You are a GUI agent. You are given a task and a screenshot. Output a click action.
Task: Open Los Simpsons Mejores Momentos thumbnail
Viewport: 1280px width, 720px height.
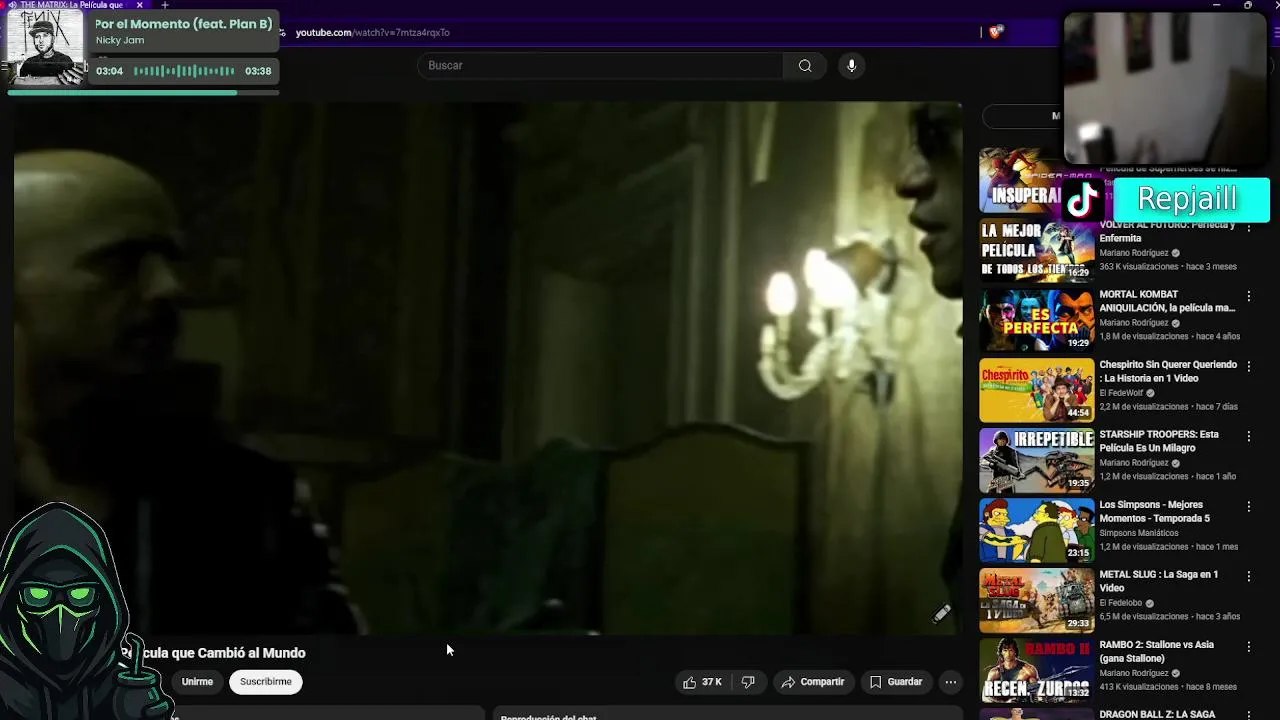[1037, 531]
